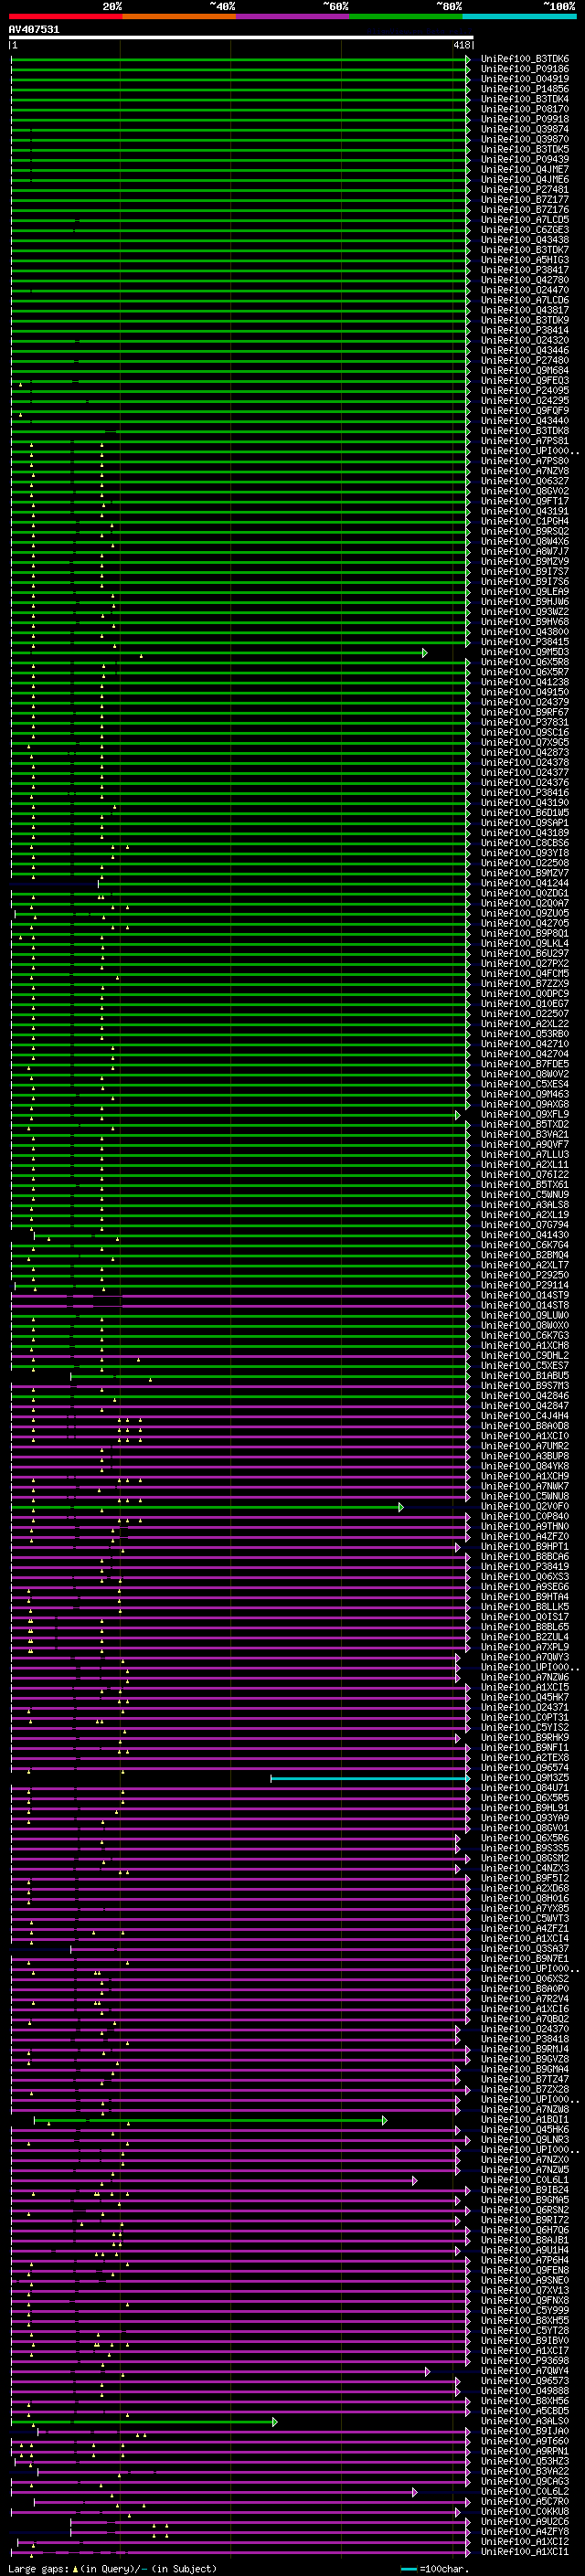The height and width of the screenshot is (2576, 585).
Task: Click the truncated alignment bar for Q9M5D3
Action: [x=219, y=652]
